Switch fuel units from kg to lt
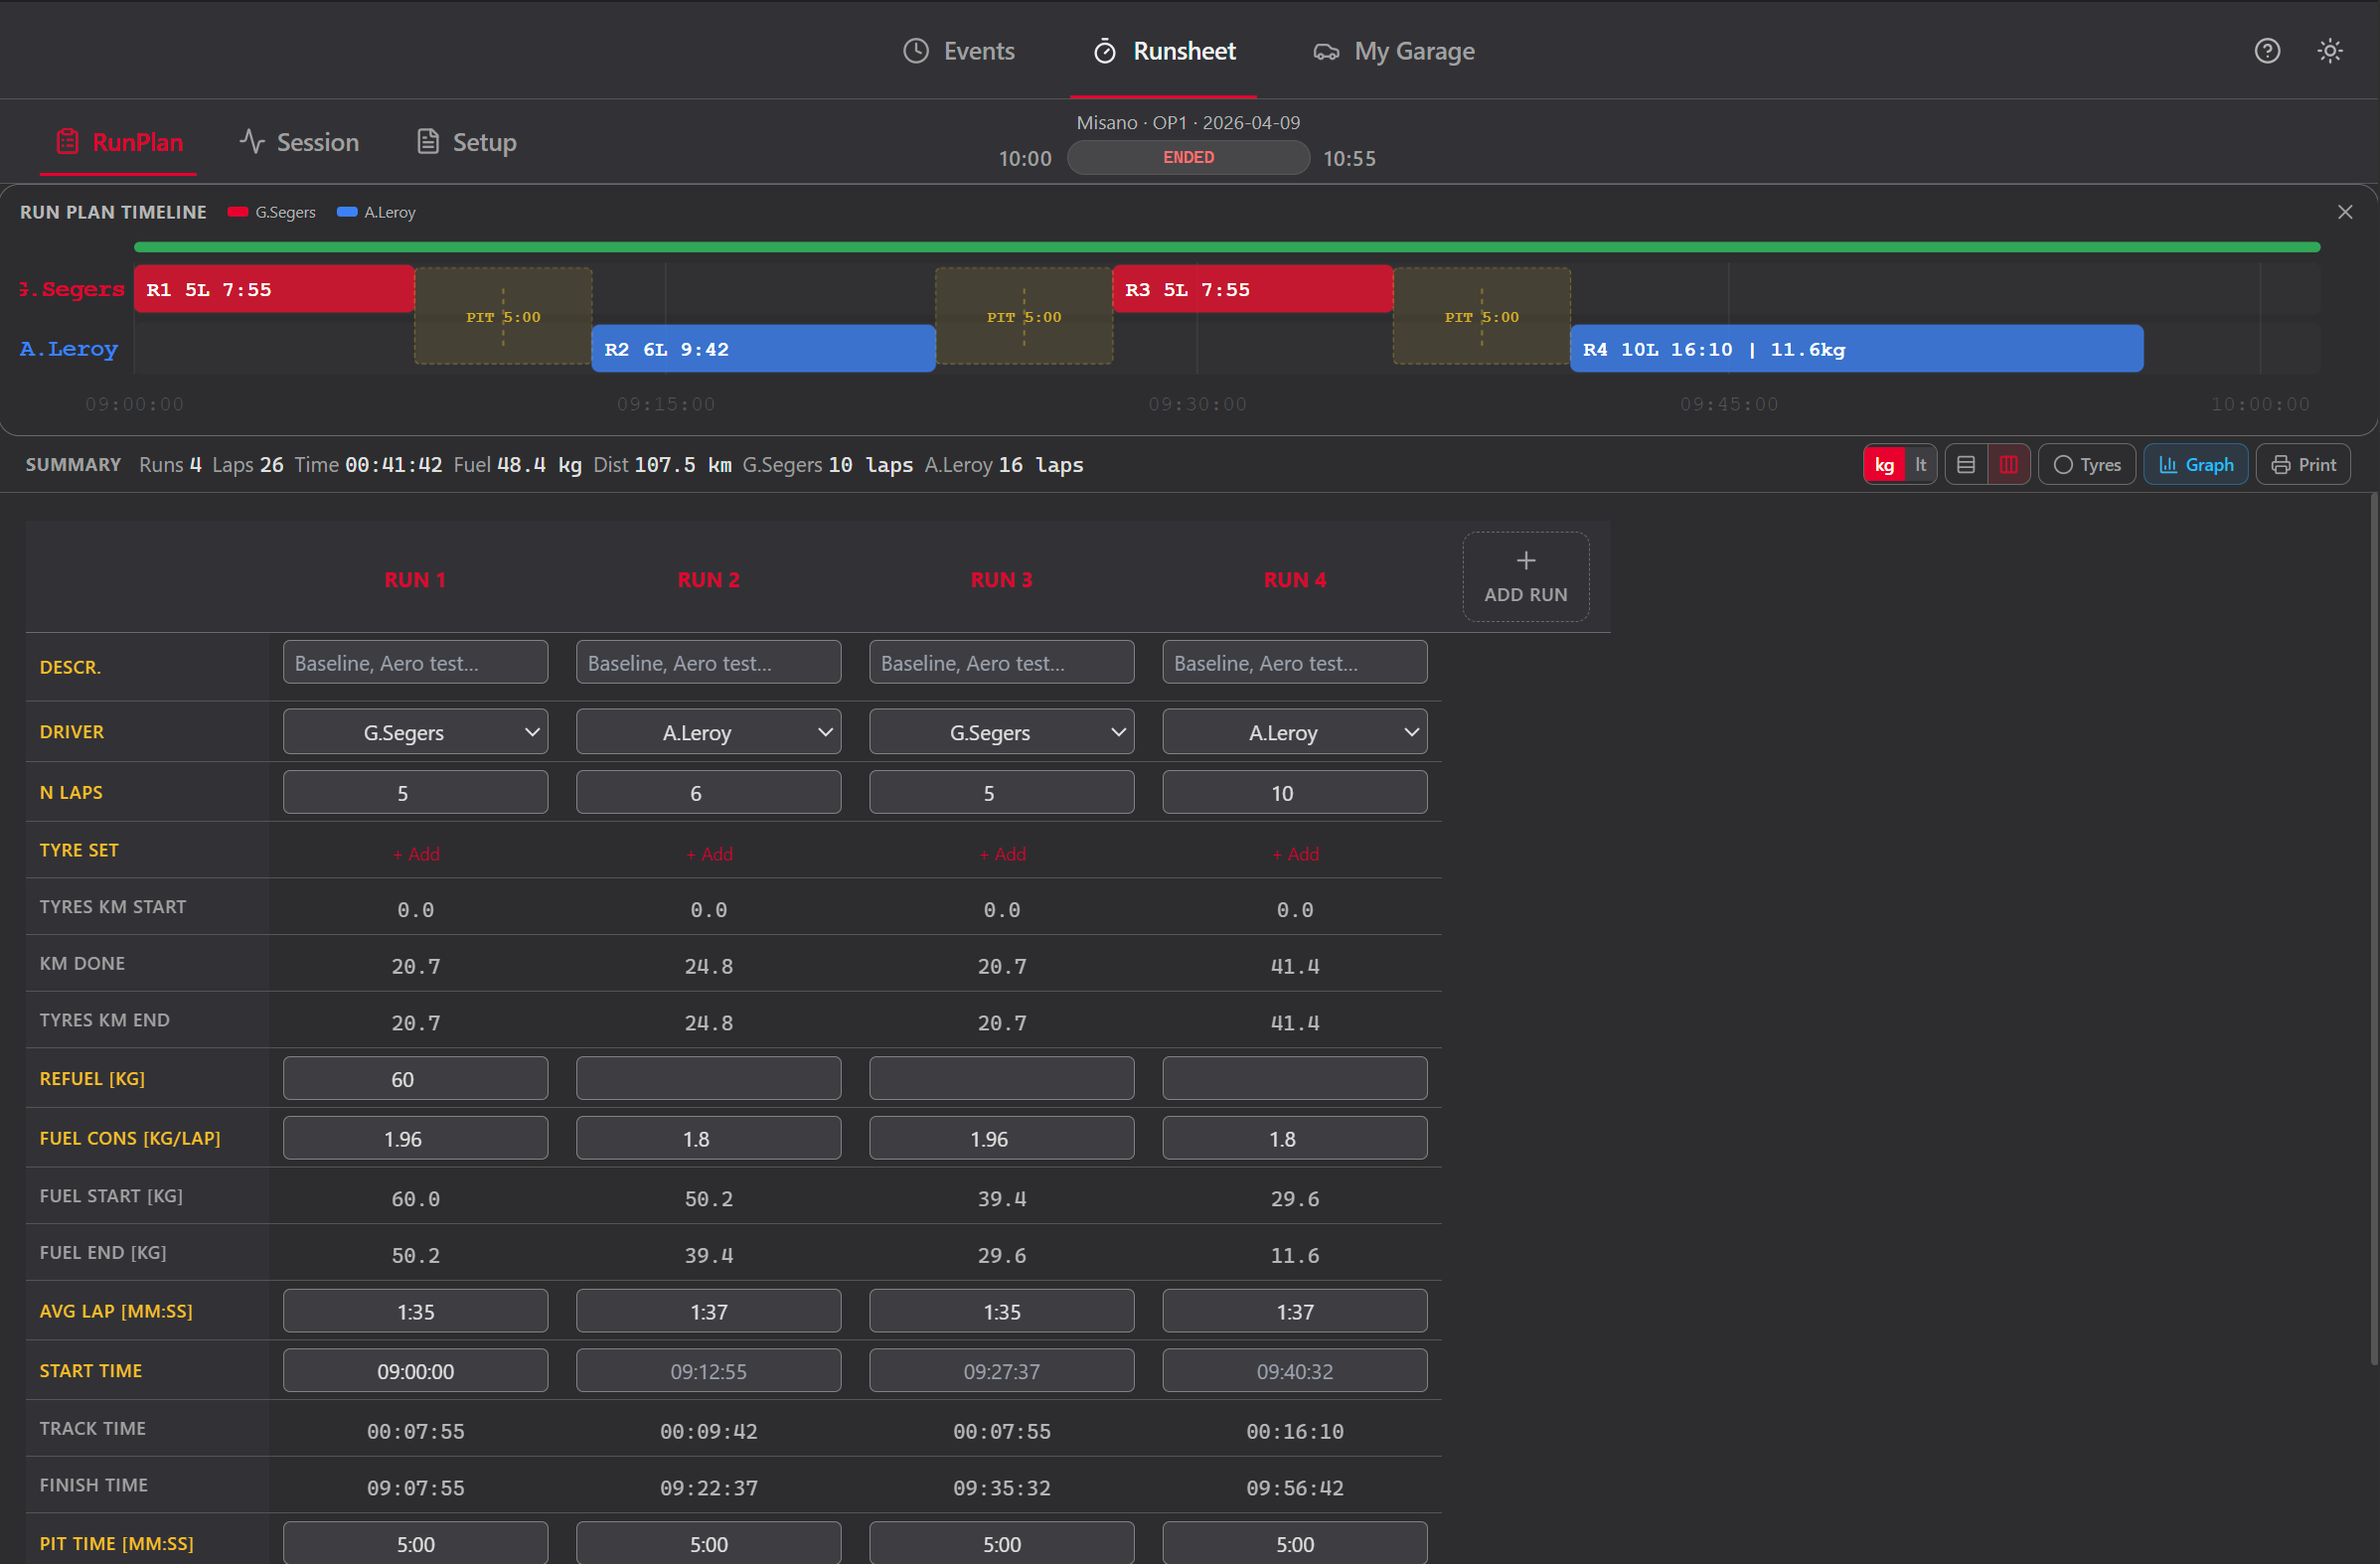Screen dimensions: 2380x1564 1921,464
